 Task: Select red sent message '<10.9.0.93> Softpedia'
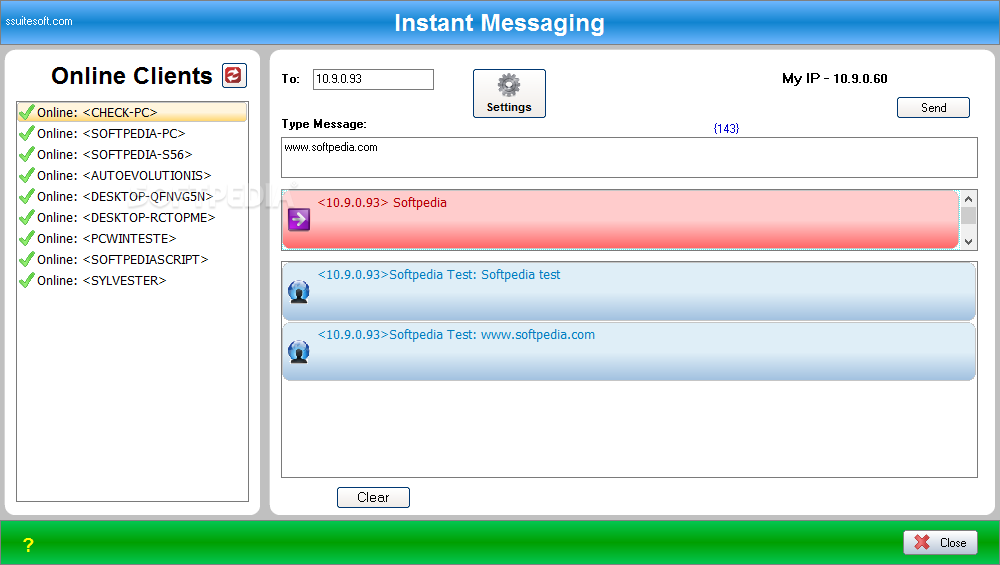[621, 219]
